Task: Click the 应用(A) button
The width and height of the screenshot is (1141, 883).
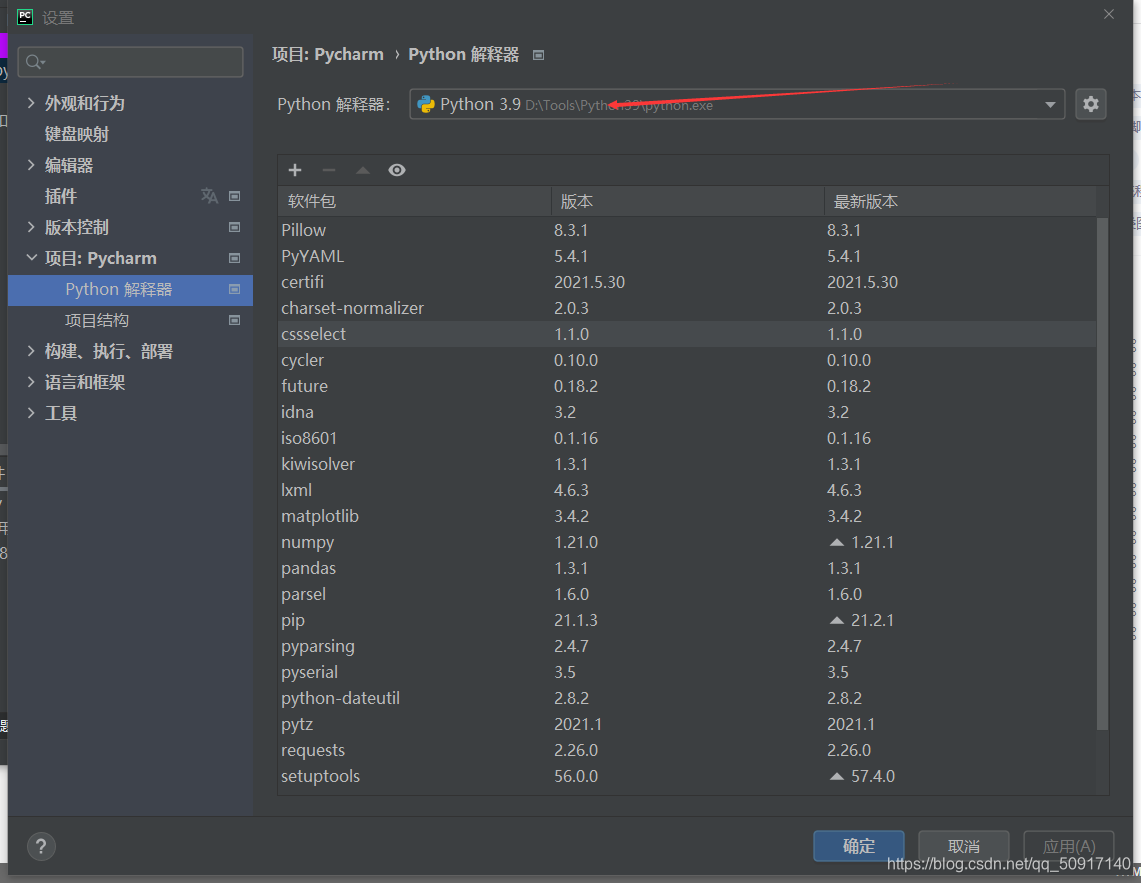Action: [1068, 846]
